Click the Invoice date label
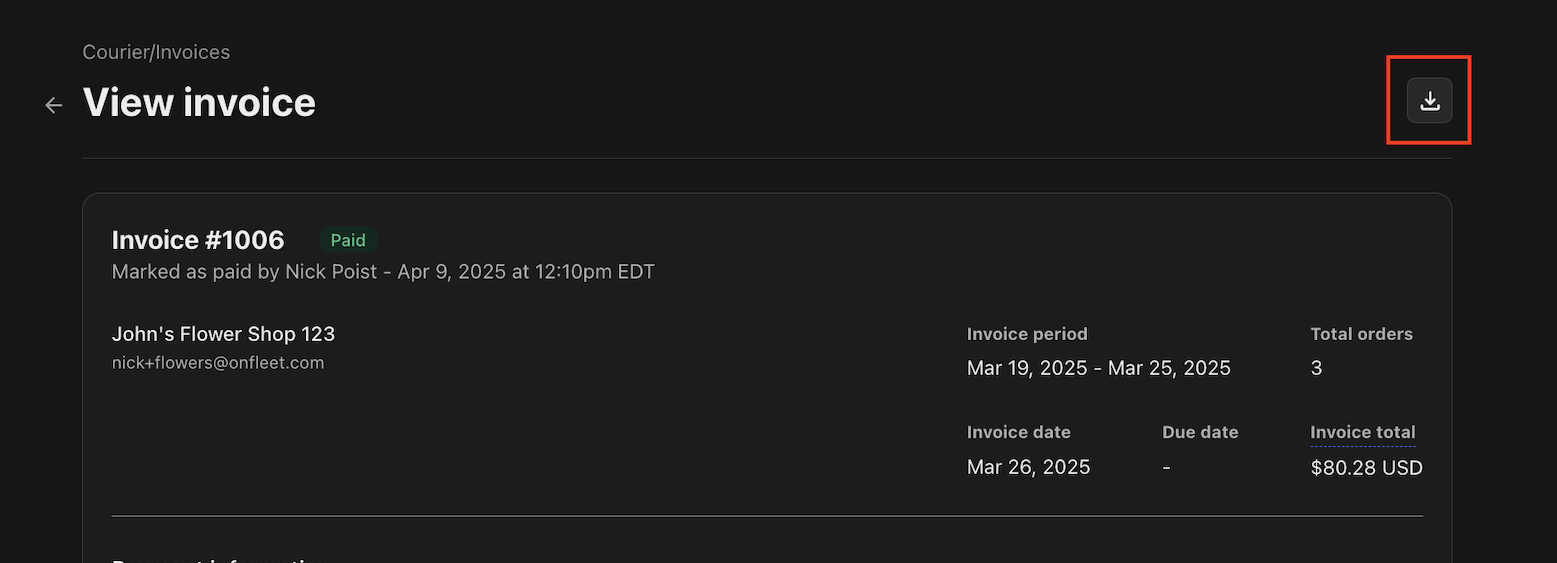Screen dimensions: 1557x563 tap(1018, 433)
